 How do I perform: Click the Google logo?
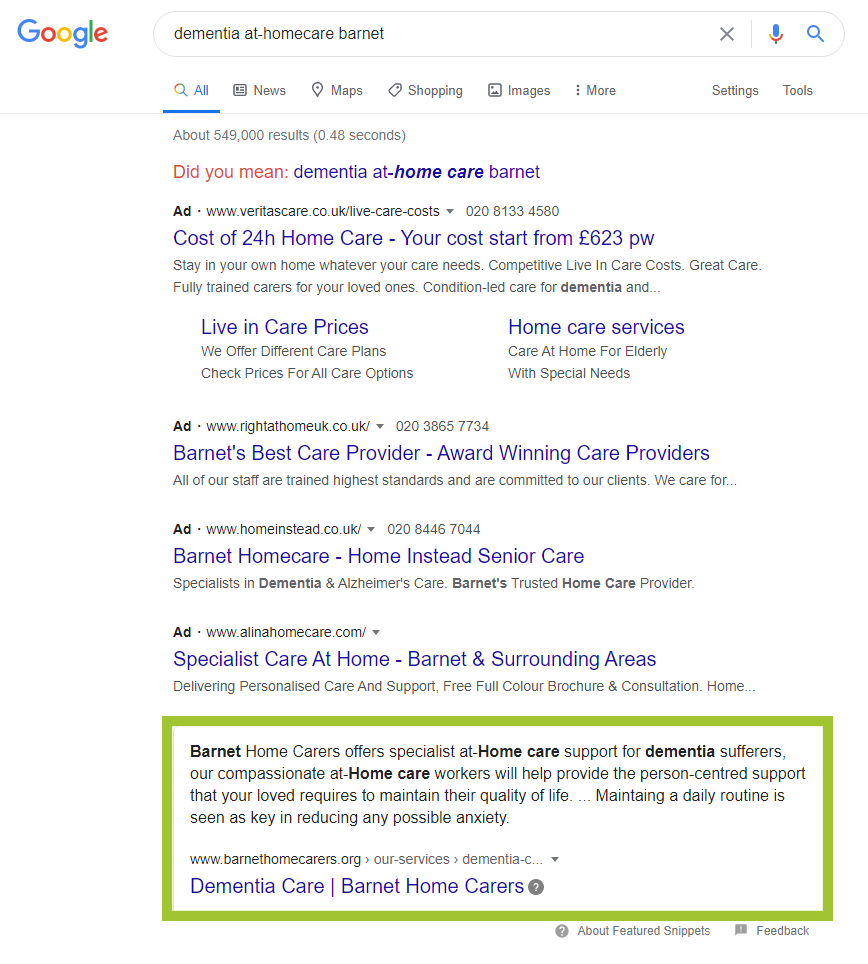click(x=62, y=33)
